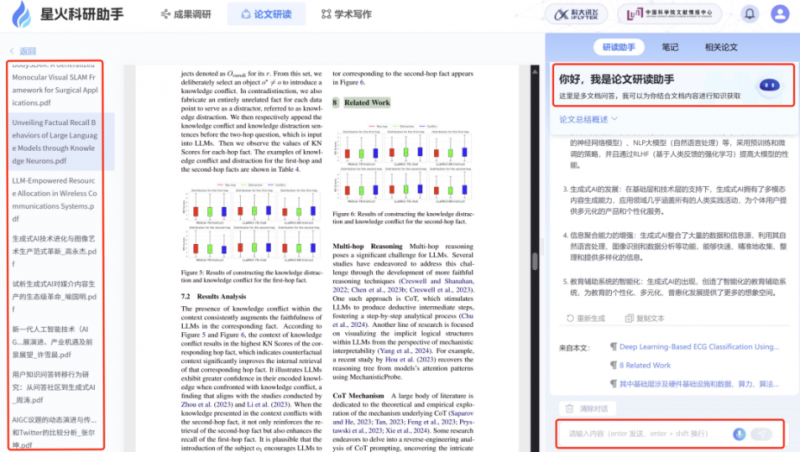Click the send message arrow button

tap(761, 434)
